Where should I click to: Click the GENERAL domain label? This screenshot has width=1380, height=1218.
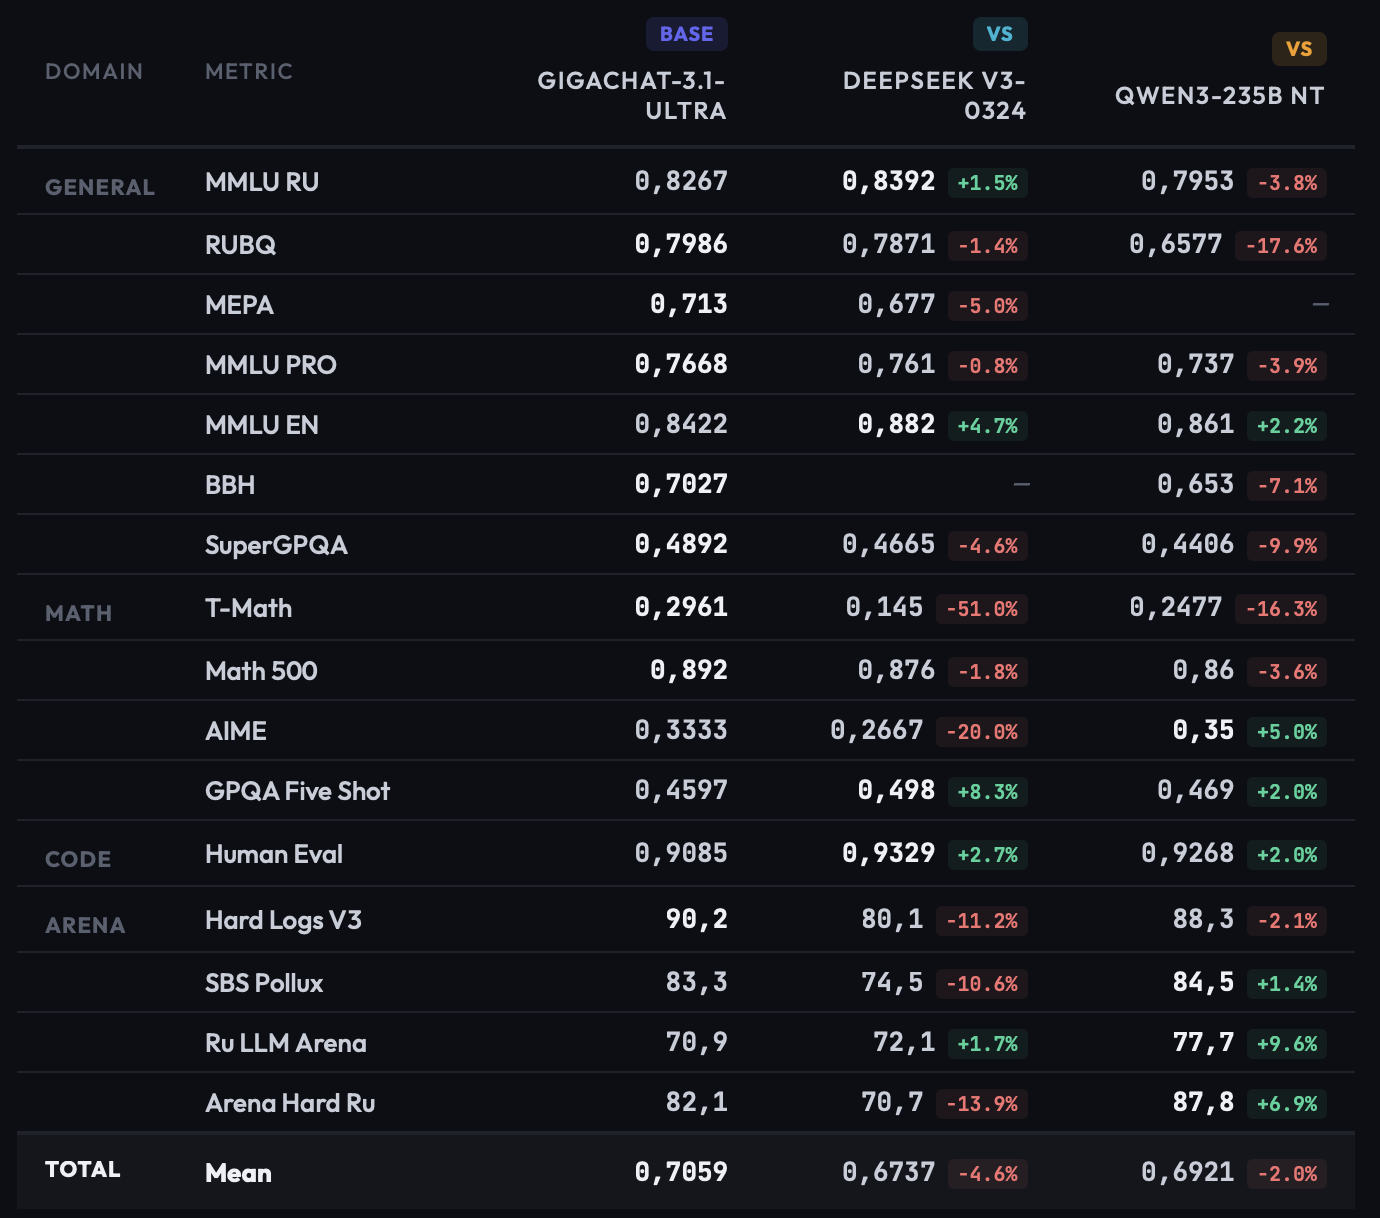(x=100, y=187)
